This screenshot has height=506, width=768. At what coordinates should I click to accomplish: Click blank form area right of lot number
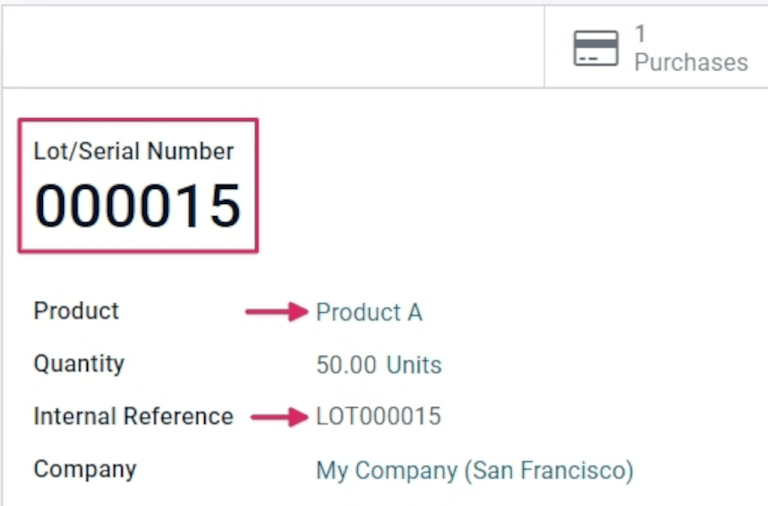[x=500, y=190]
